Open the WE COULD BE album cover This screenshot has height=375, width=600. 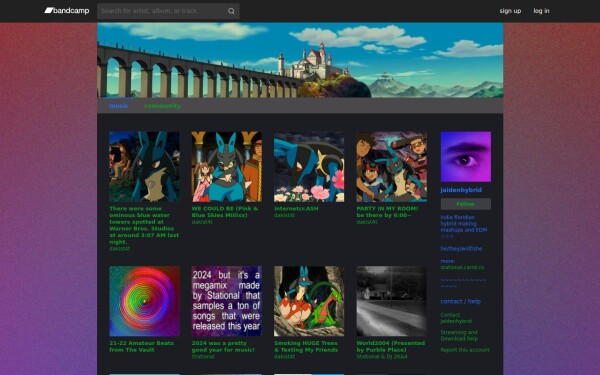point(227,167)
